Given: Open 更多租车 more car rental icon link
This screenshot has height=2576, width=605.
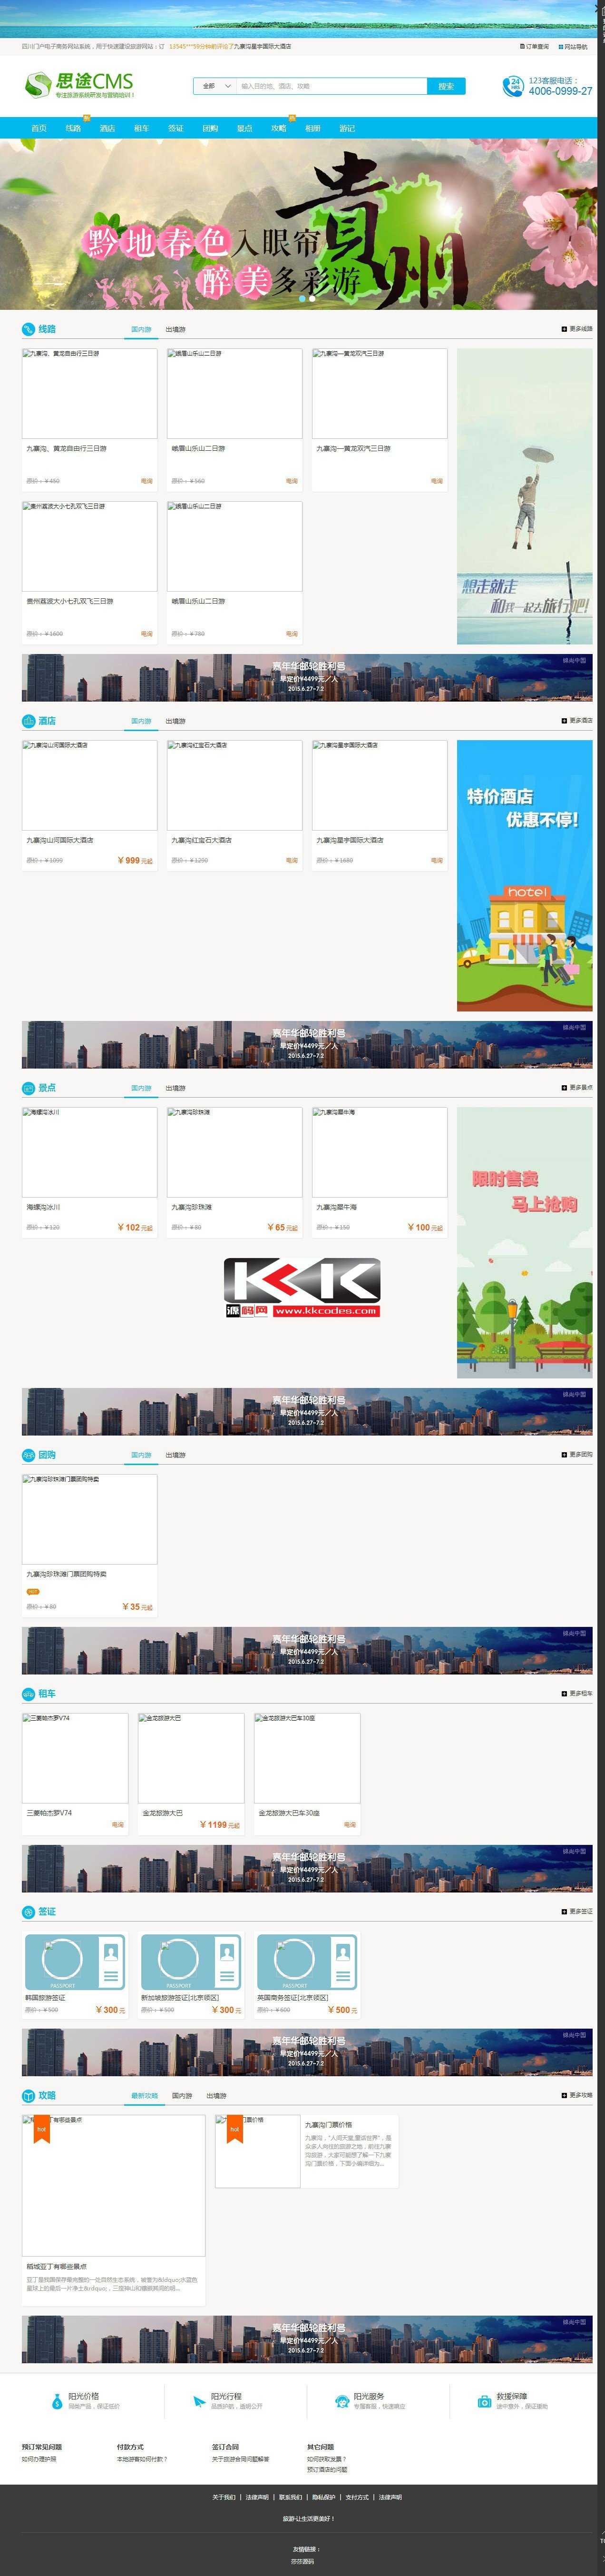Looking at the screenshot, I should point(577,1693).
